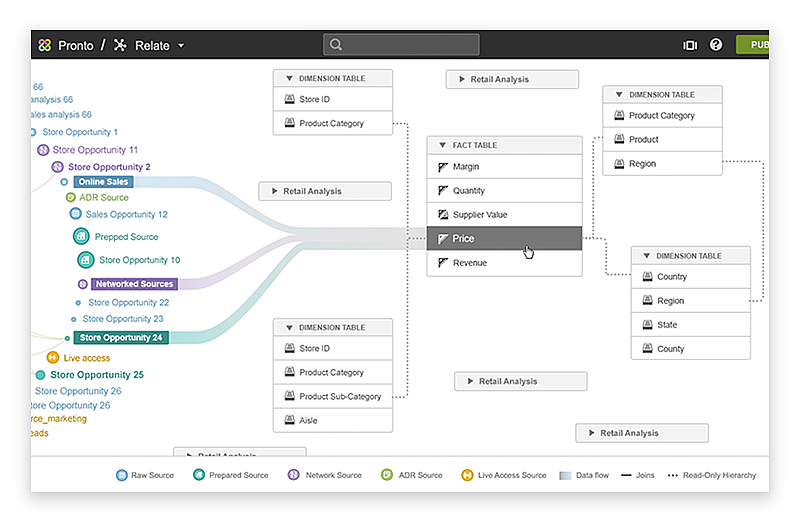800x525 pixels.
Task: Collapse the Fact Table header
Action: [441, 146]
